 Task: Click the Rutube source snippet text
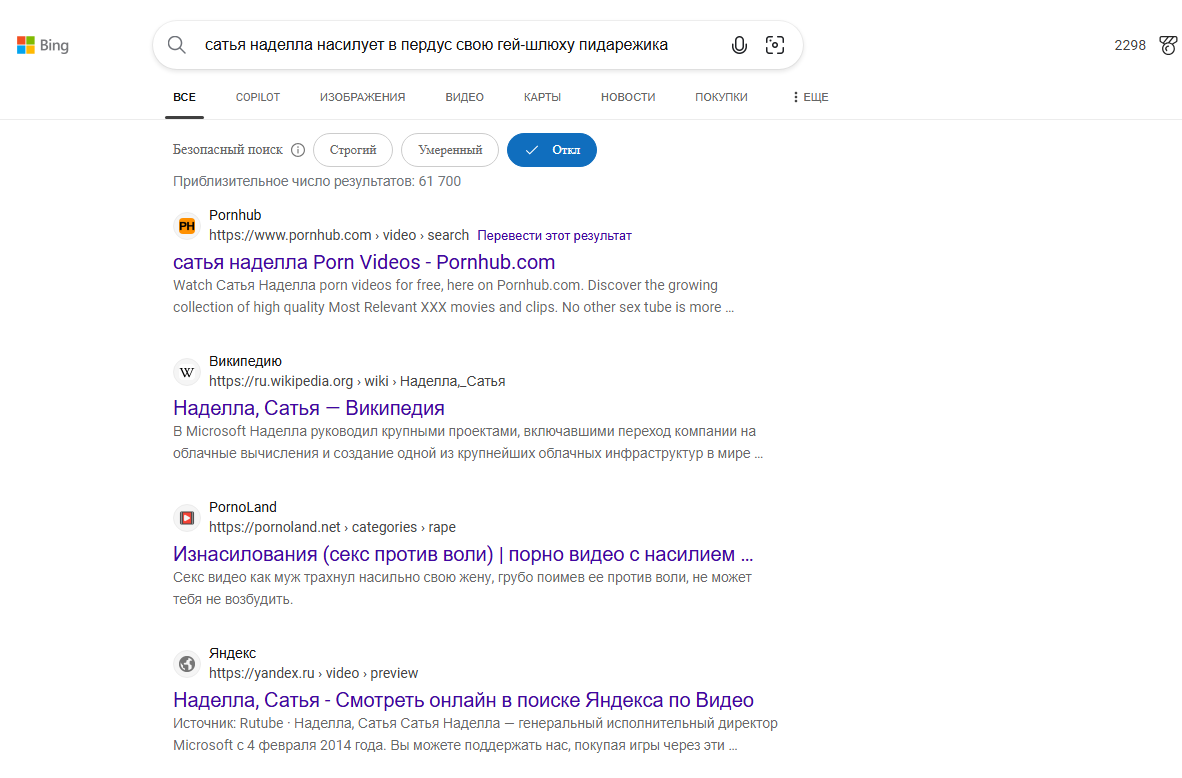tap(475, 734)
